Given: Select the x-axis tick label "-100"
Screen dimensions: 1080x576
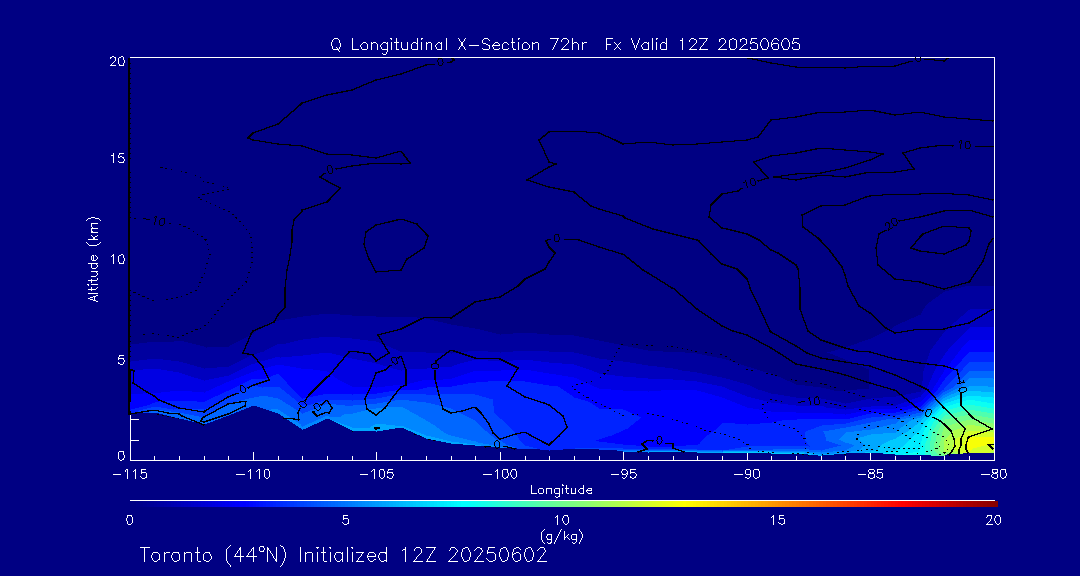Looking at the screenshot, I should (x=500, y=475).
